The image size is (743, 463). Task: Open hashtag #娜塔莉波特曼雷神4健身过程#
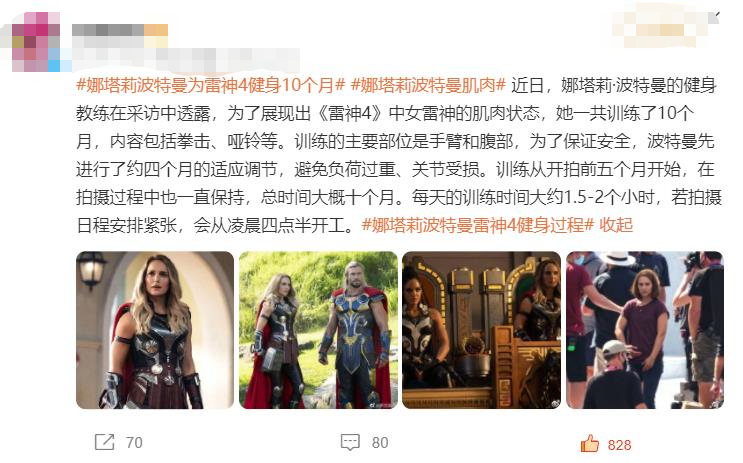point(478,225)
